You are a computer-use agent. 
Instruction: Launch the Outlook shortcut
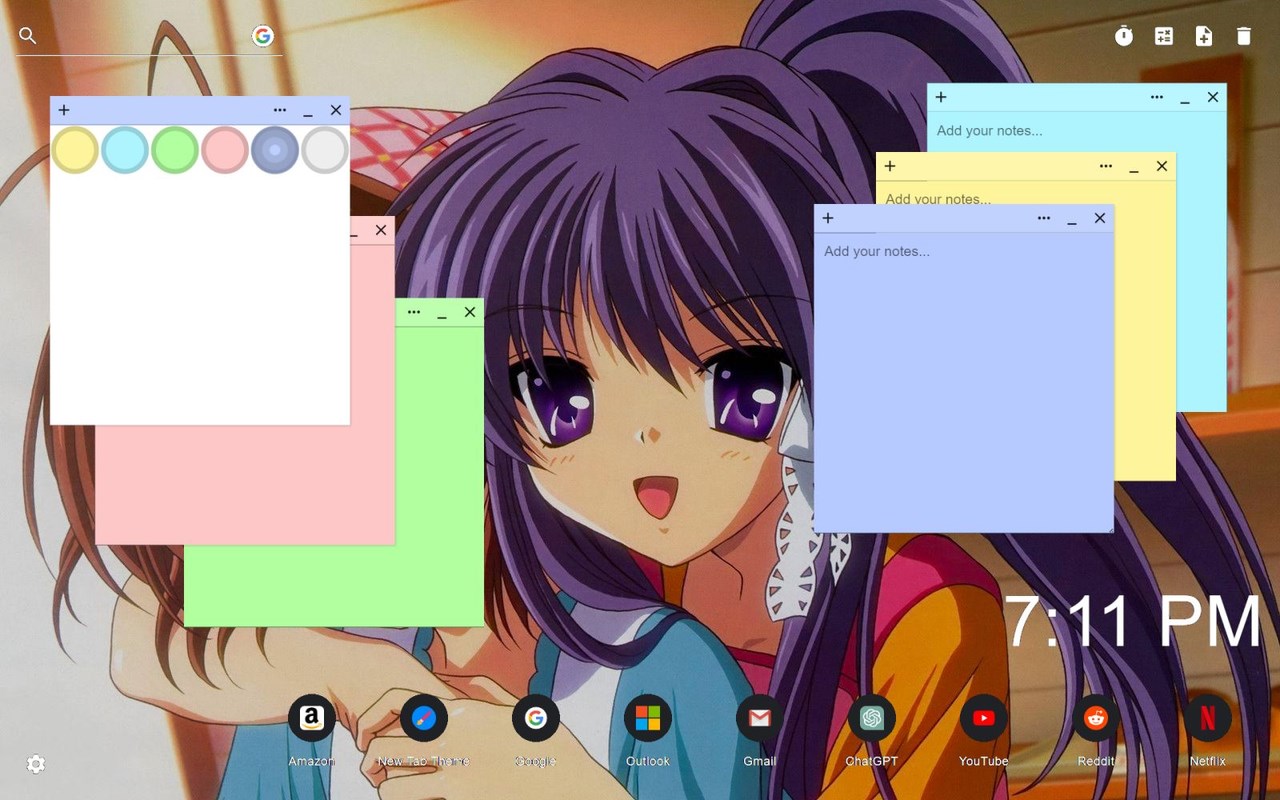648,718
